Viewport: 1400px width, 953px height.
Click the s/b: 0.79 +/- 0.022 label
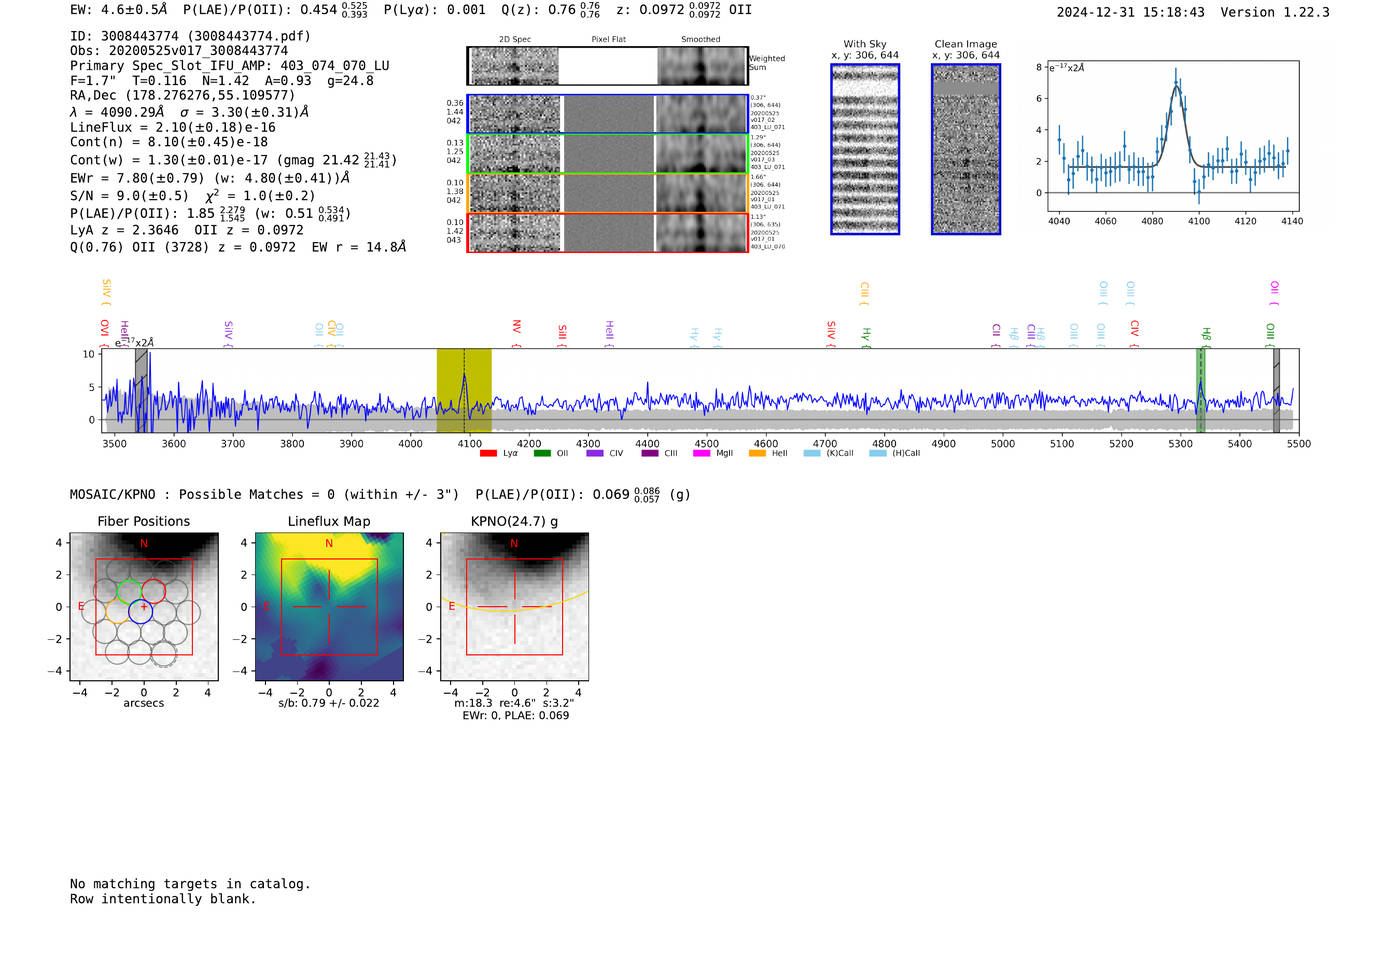coord(329,703)
